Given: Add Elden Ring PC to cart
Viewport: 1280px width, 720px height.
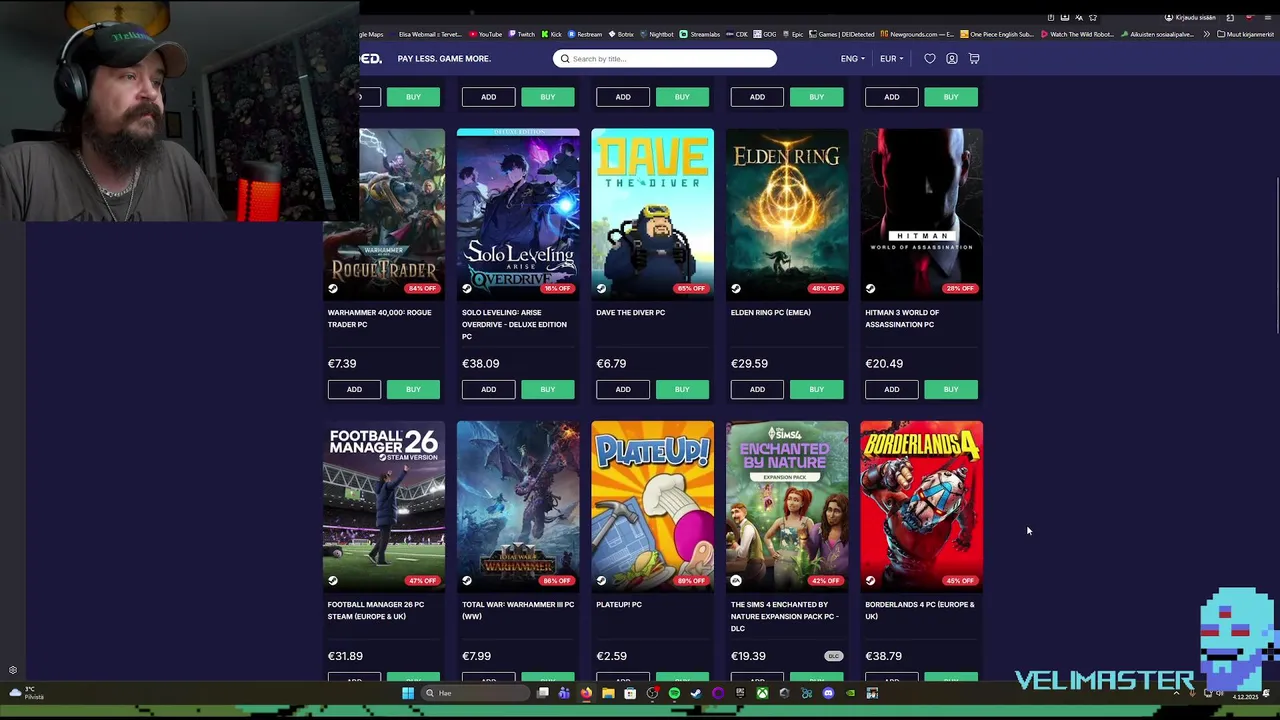Looking at the screenshot, I should click(757, 389).
